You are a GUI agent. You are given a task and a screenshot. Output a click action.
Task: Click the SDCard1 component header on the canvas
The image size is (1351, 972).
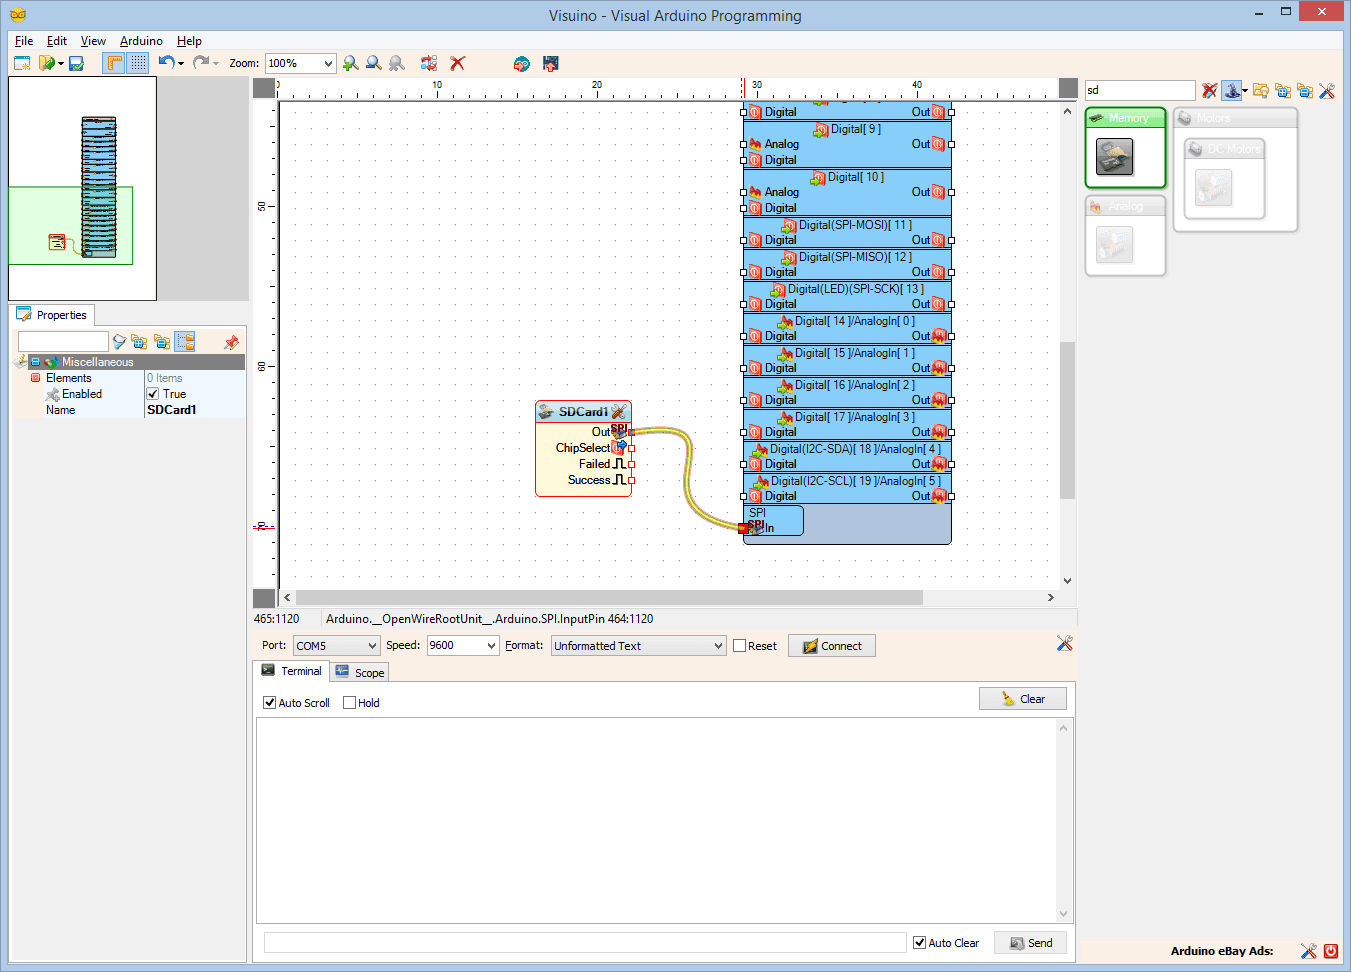click(x=580, y=412)
